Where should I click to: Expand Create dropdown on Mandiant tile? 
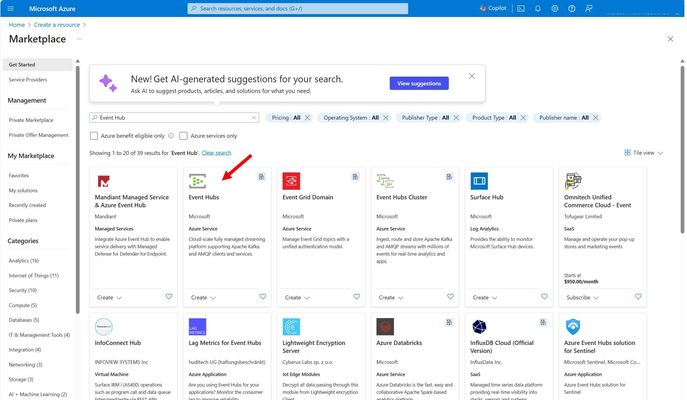[110, 297]
